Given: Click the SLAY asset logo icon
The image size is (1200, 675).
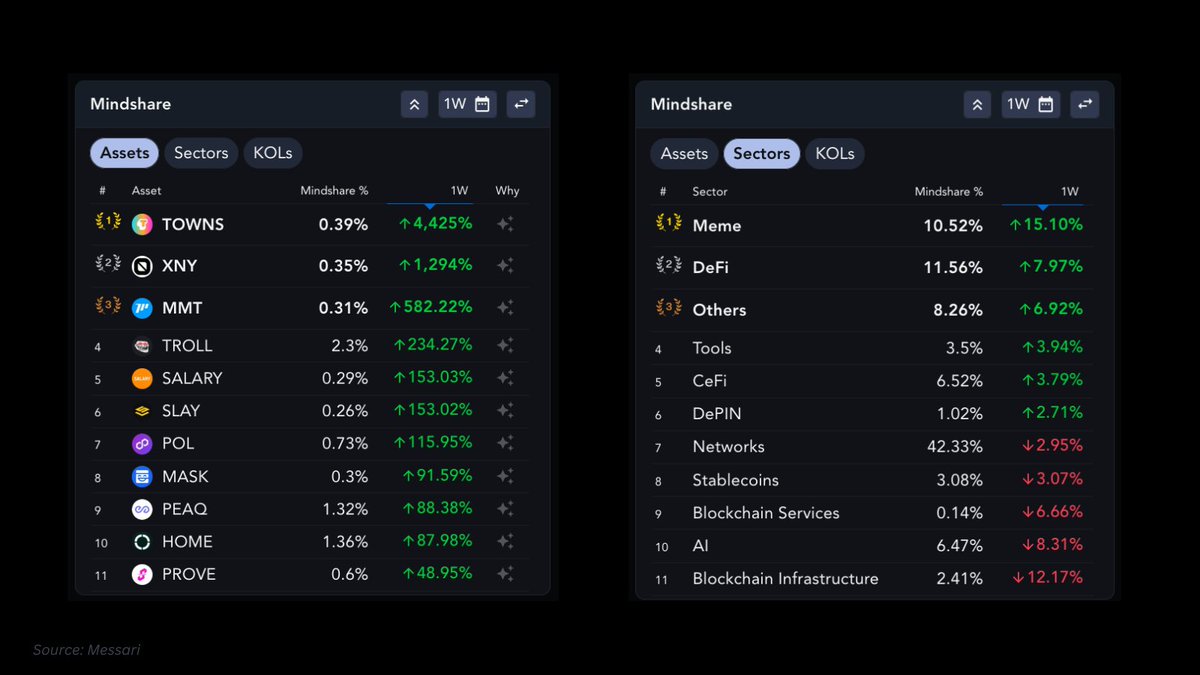Looking at the screenshot, I should coord(142,411).
